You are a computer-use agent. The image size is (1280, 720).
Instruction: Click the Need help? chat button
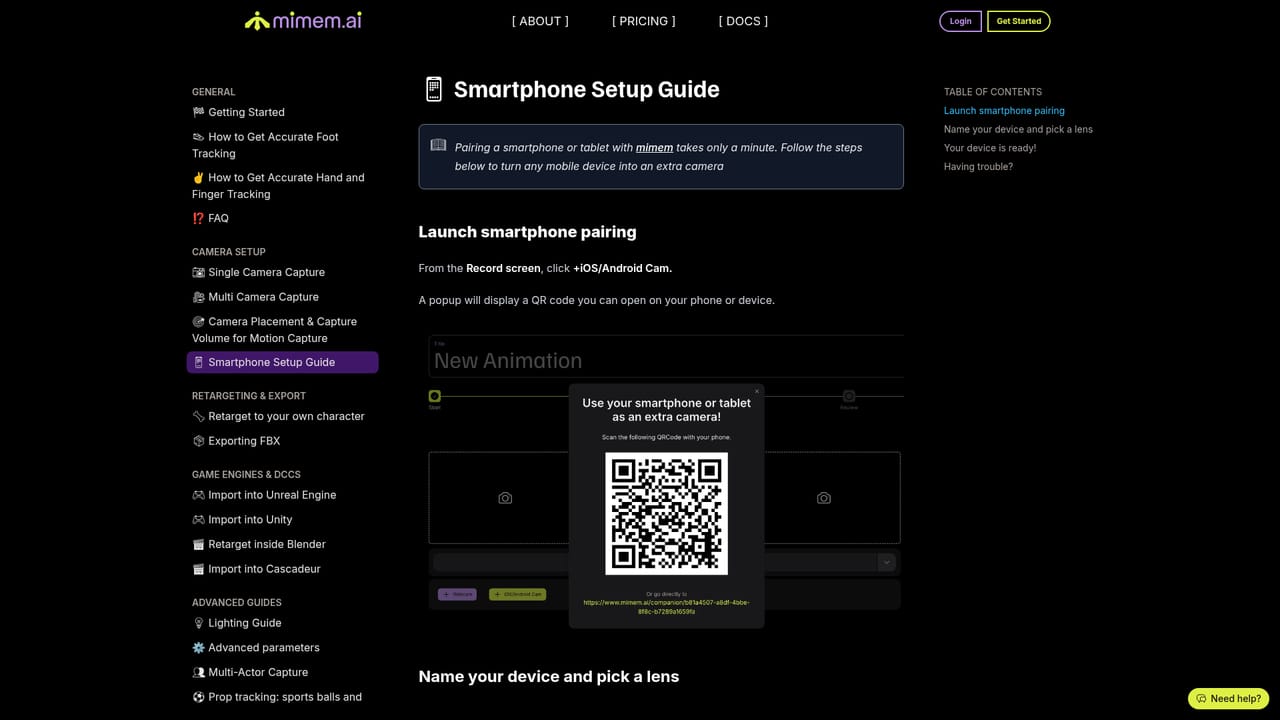coord(1228,698)
